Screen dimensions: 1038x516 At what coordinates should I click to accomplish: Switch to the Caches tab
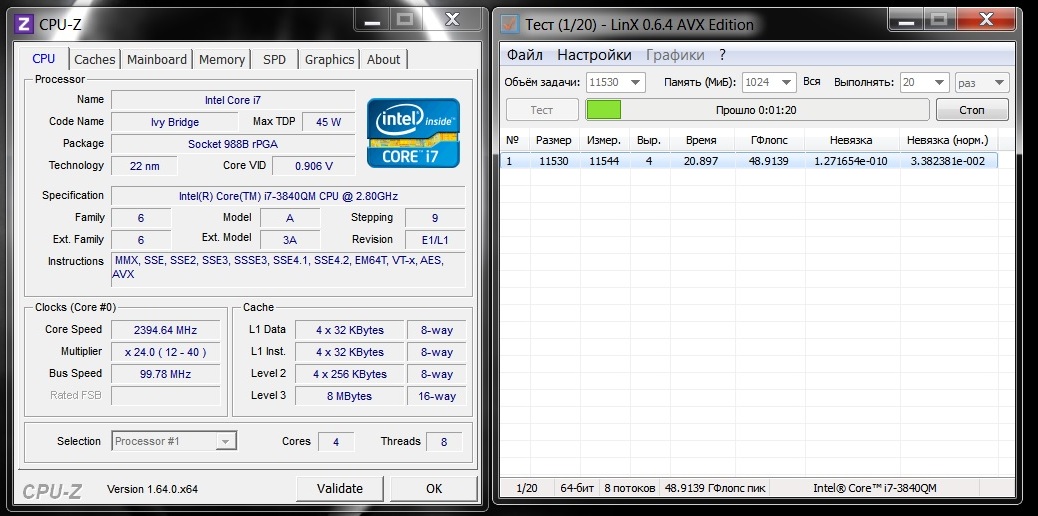tap(95, 60)
